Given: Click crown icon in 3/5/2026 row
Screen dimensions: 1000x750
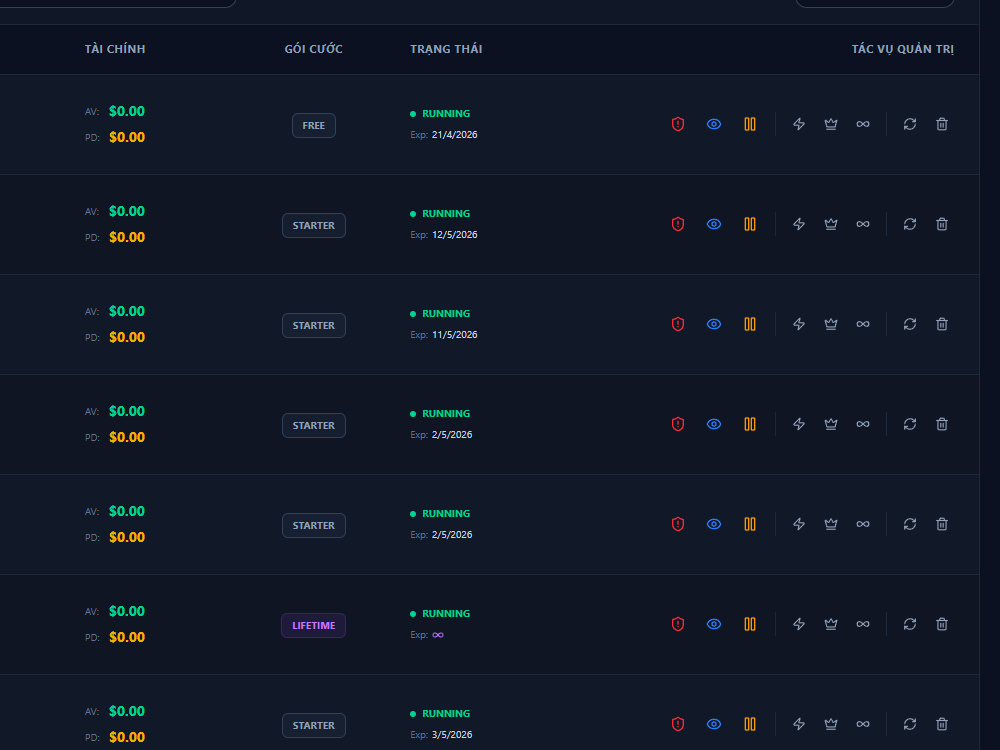Looking at the screenshot, I should [830, 724].
